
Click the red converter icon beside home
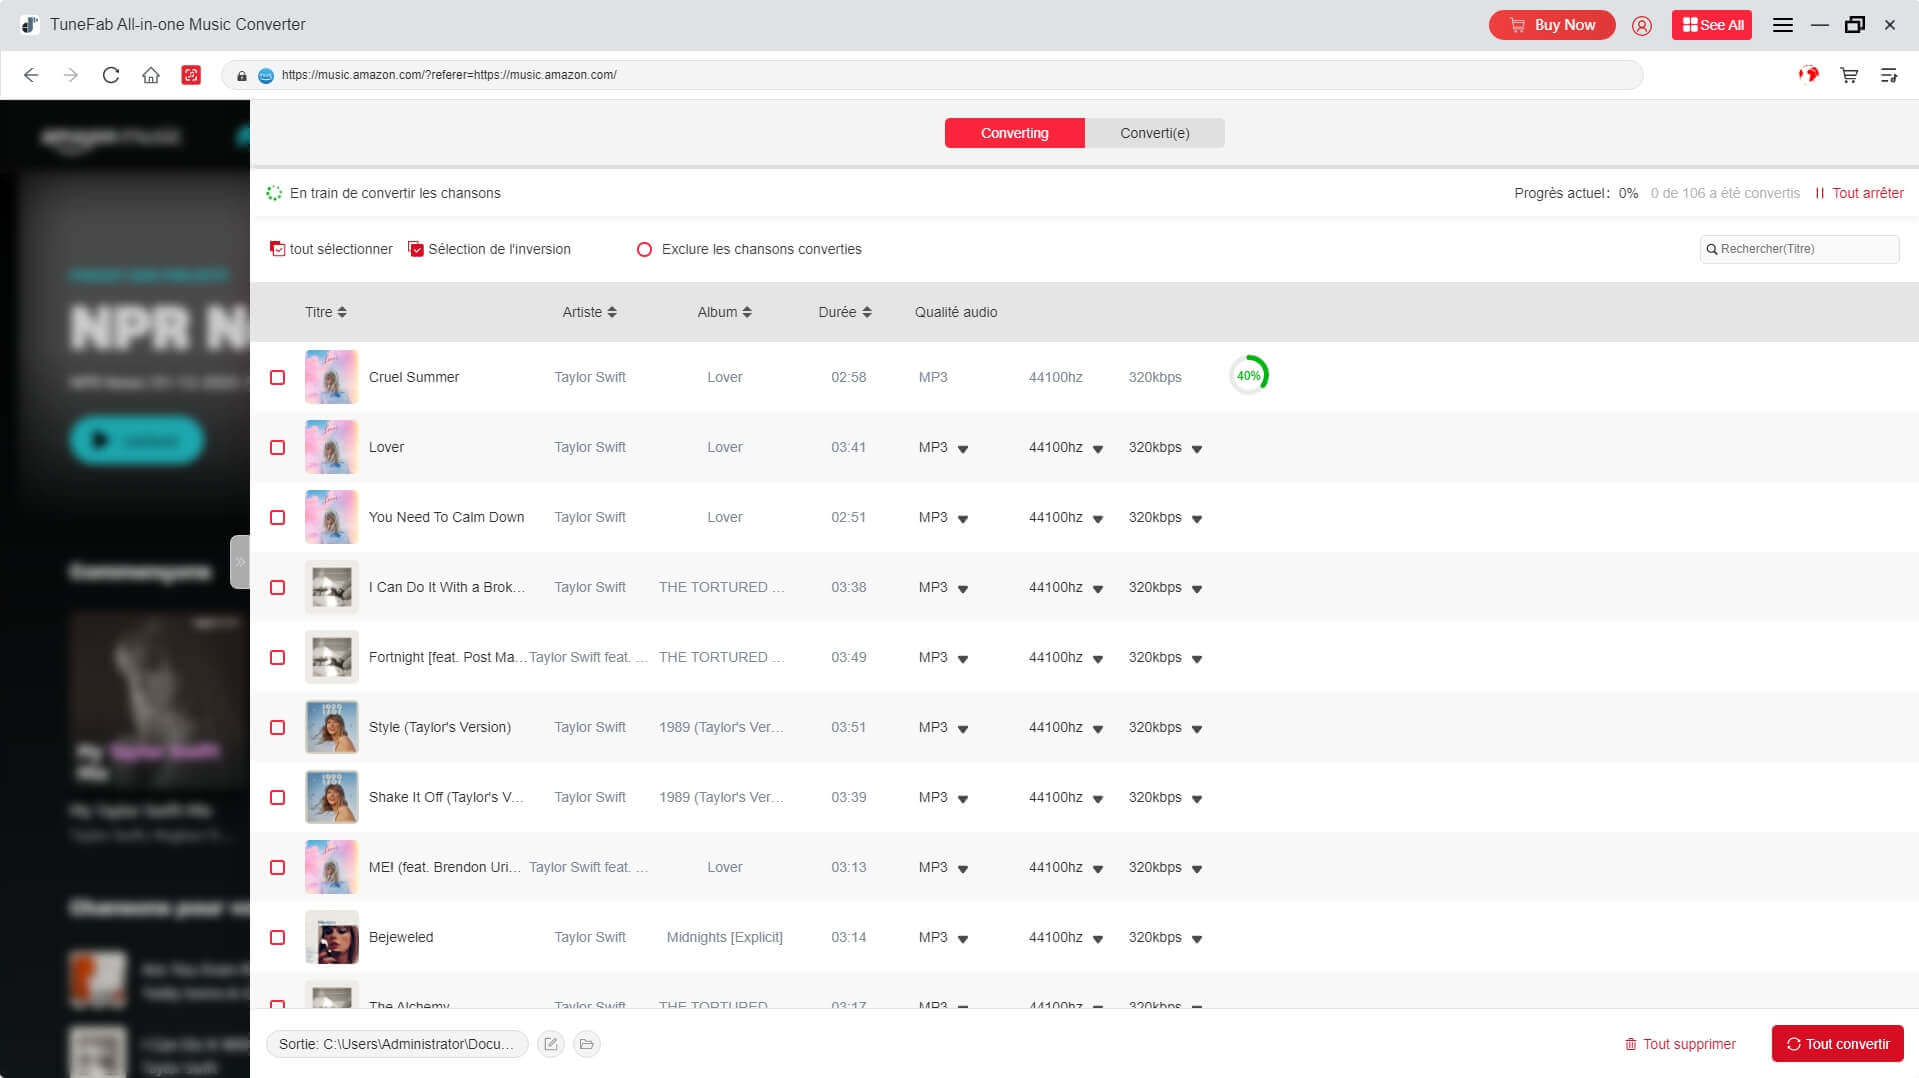coord(191,75)
